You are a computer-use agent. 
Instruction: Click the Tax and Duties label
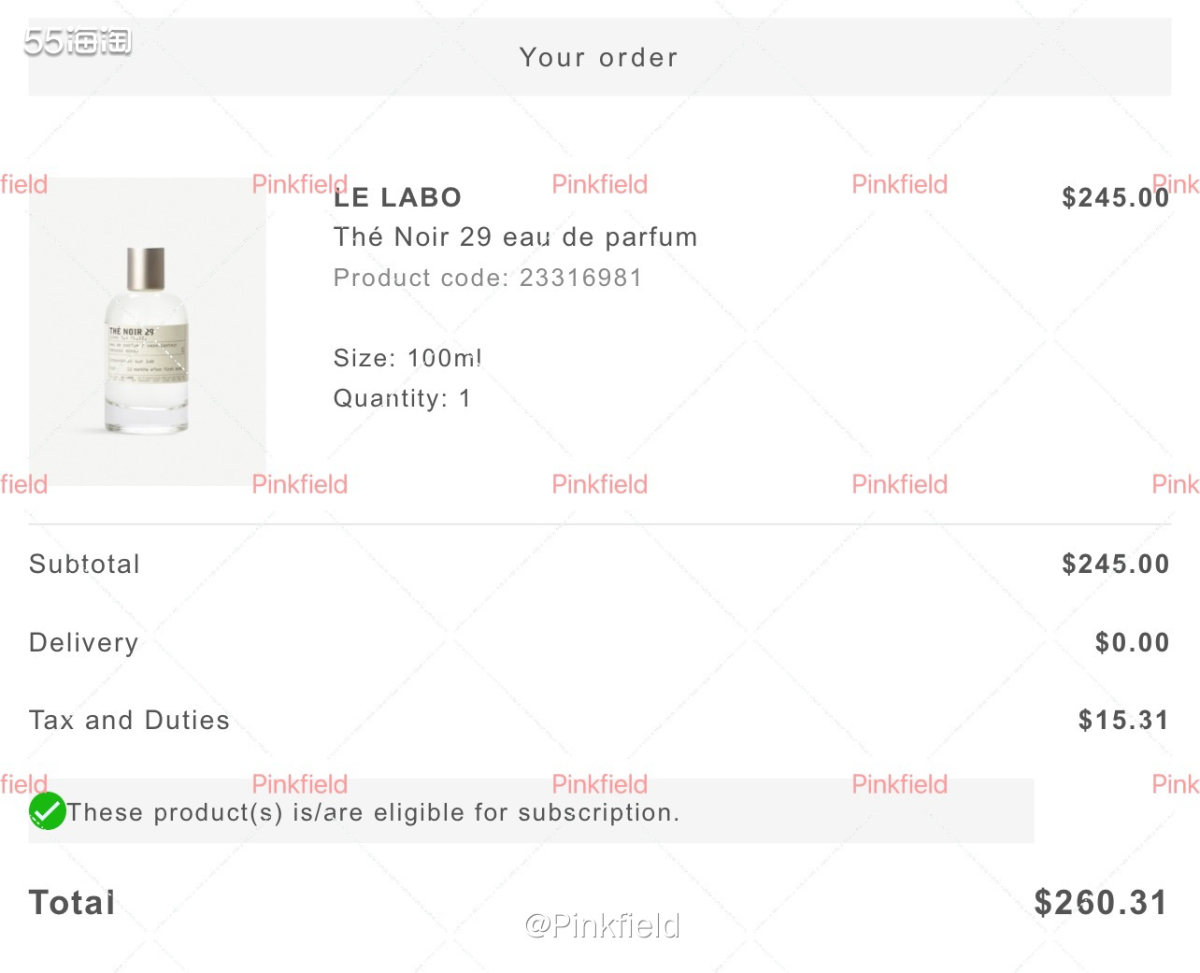129,720
